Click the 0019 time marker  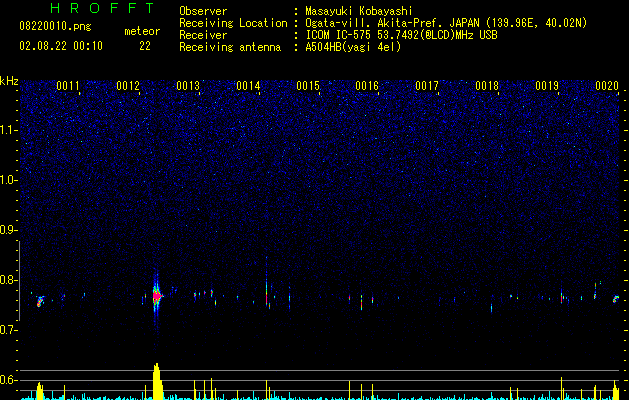pos(547,86)
